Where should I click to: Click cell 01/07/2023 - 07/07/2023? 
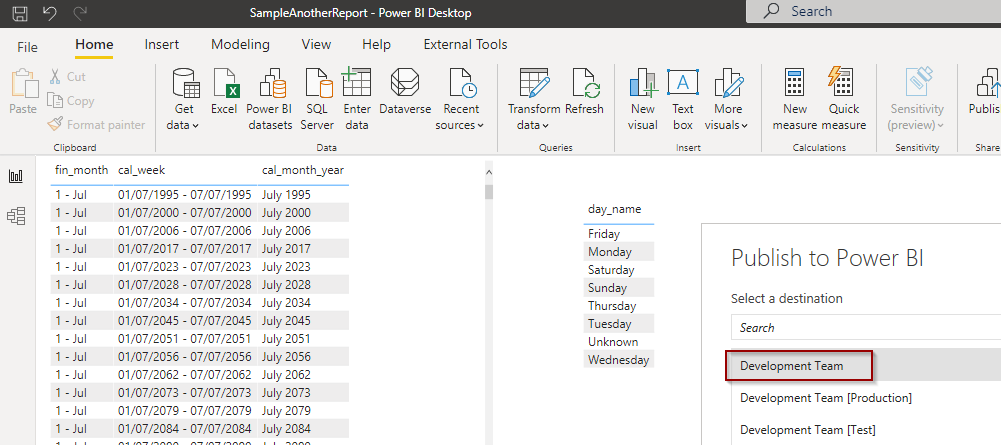[x=185, y=266]
